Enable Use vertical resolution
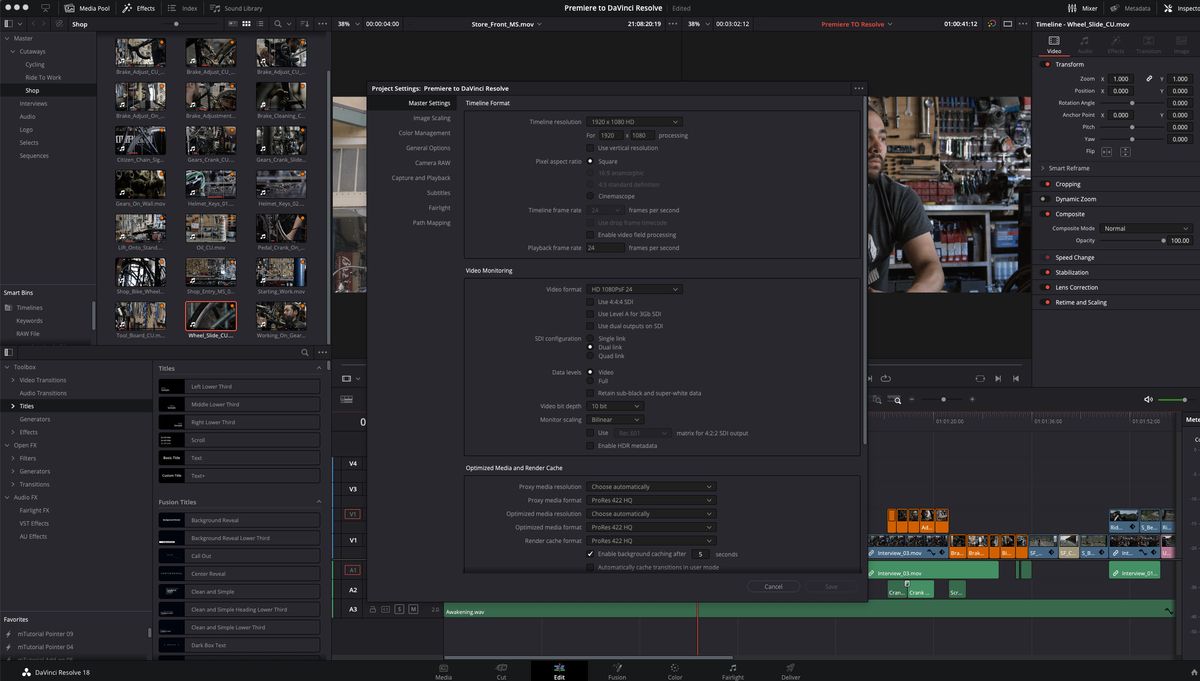This screenshot has height=681, width=1200. [590, 147]
